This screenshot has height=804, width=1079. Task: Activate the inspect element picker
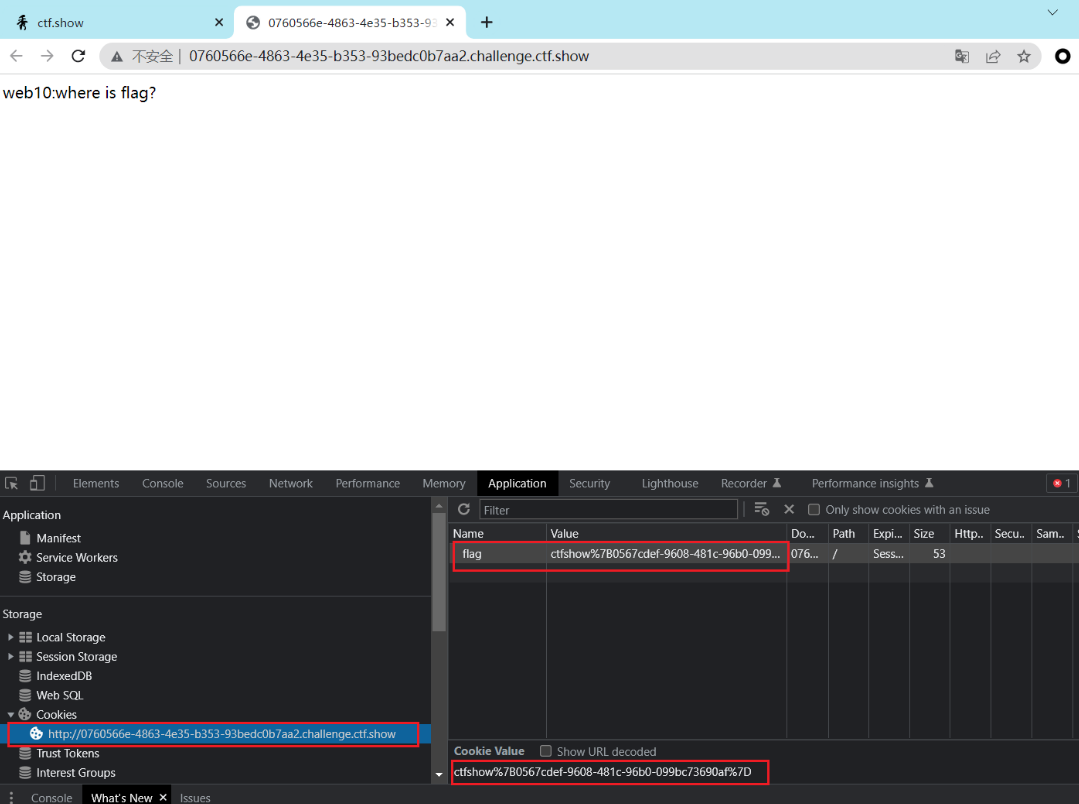12,483
